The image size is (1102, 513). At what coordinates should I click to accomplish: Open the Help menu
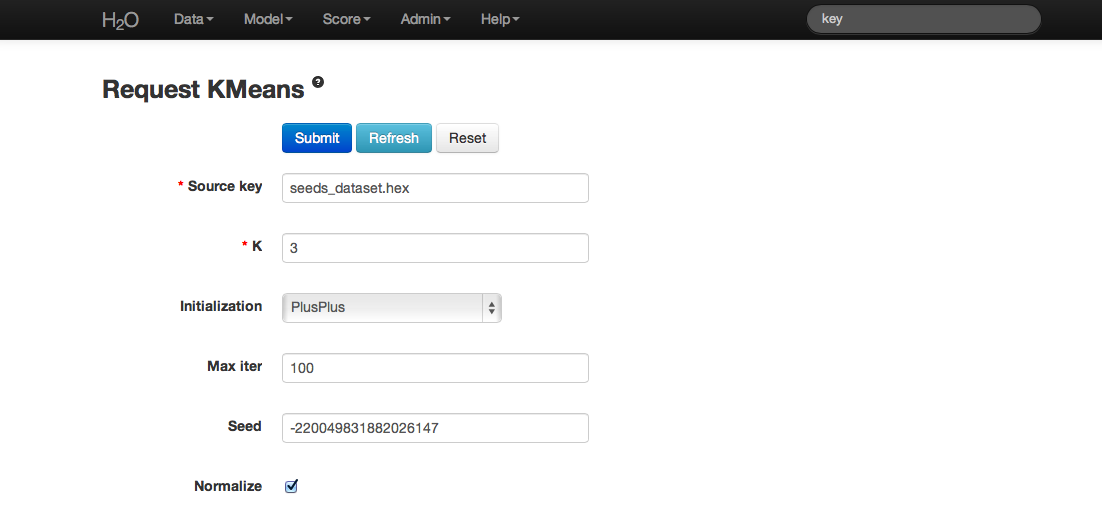pyautogui.click(x=500, y=20)
